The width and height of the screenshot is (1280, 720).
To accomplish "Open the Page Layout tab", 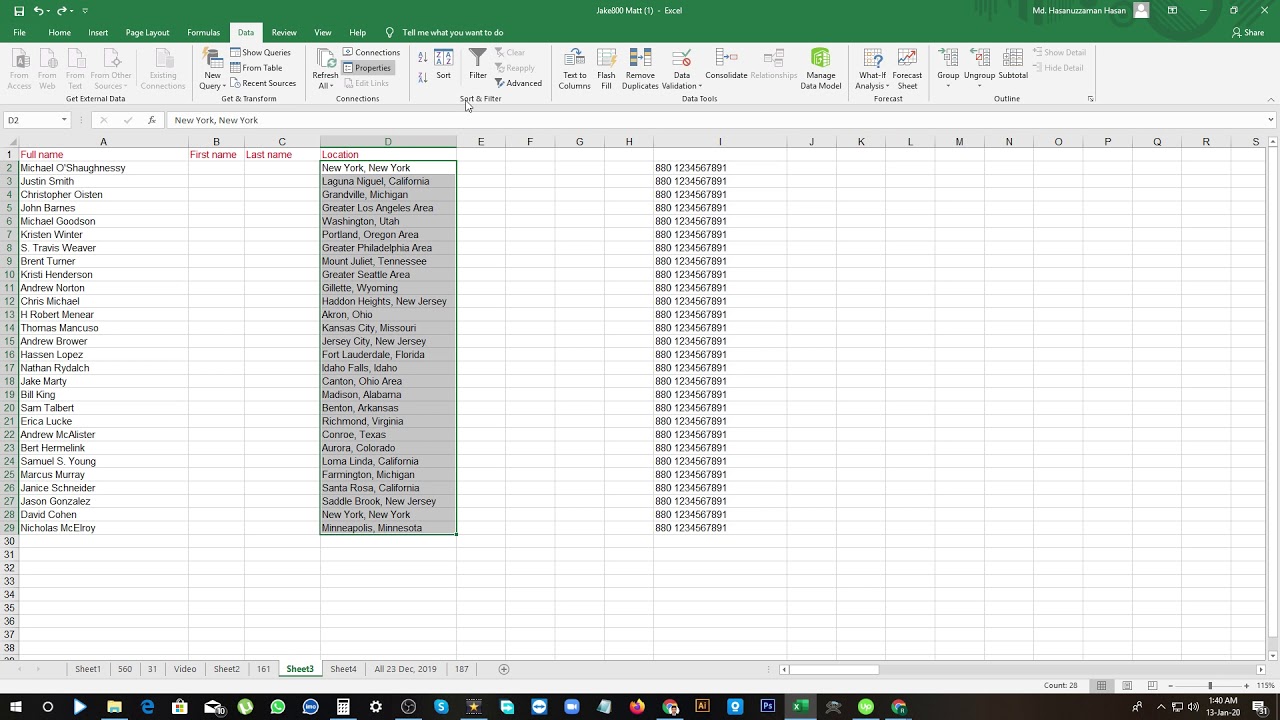I will tap(147, 33).
